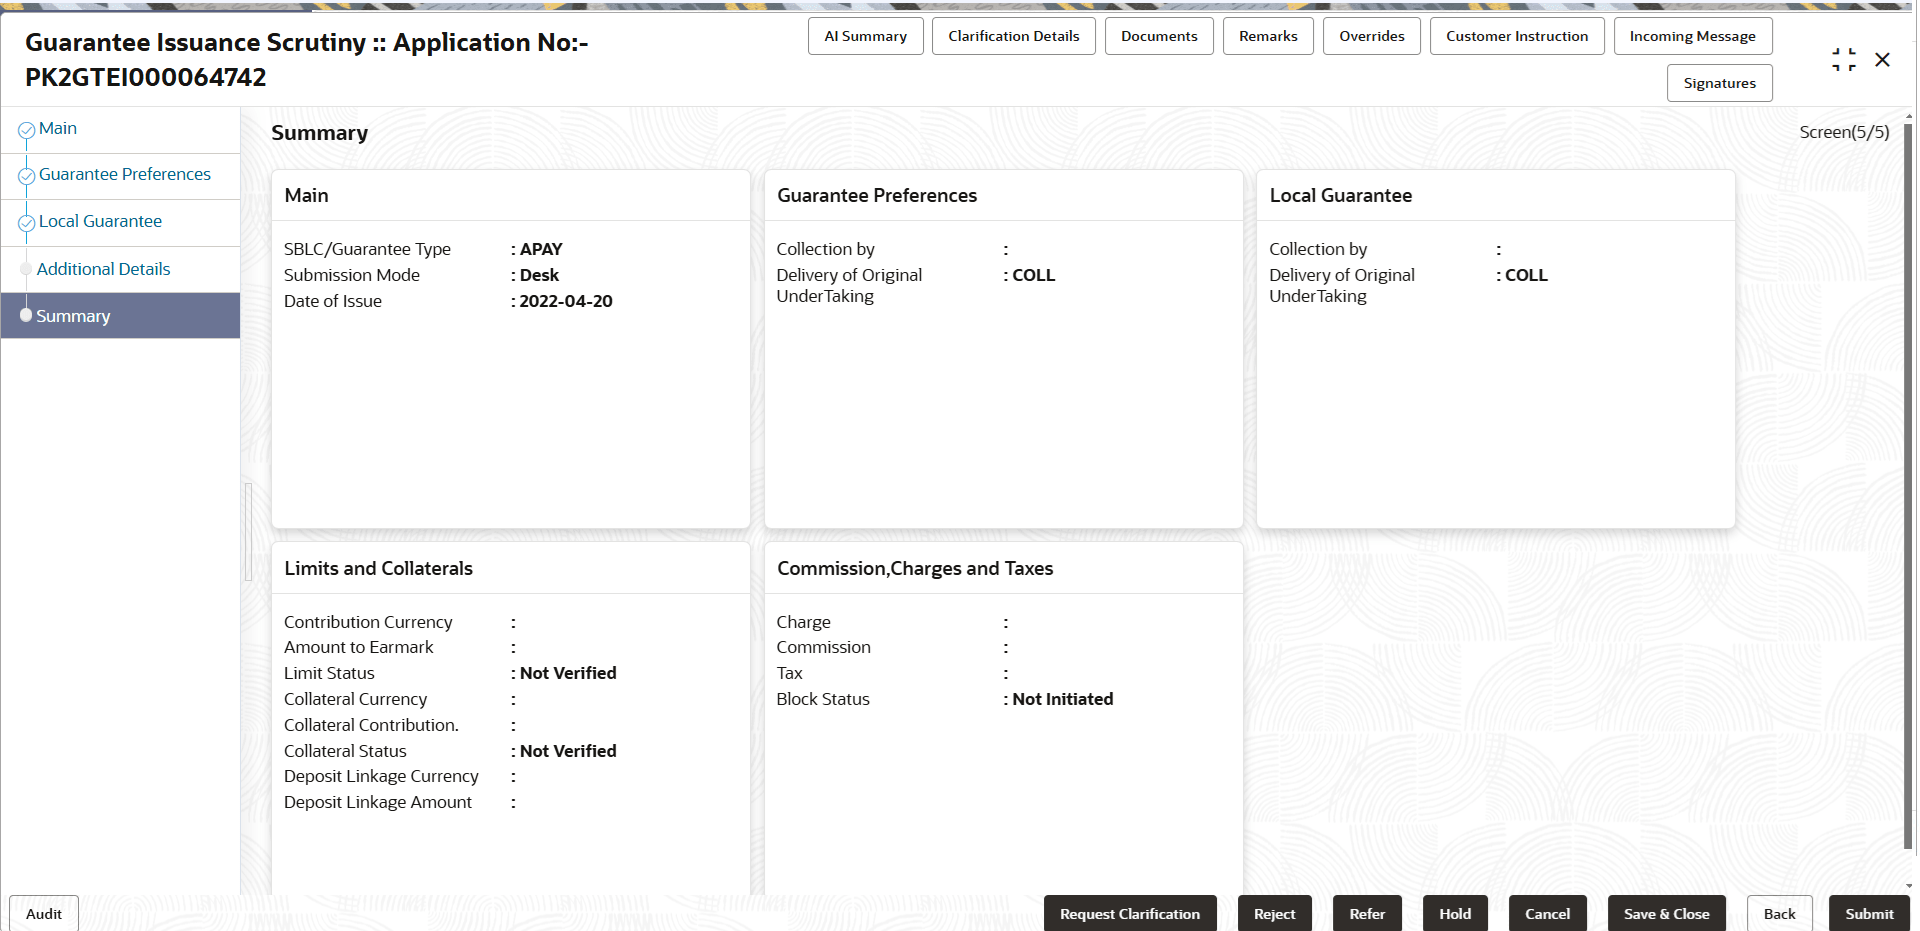Submit the guarantee application
1920x931 pixels.
1870,914
